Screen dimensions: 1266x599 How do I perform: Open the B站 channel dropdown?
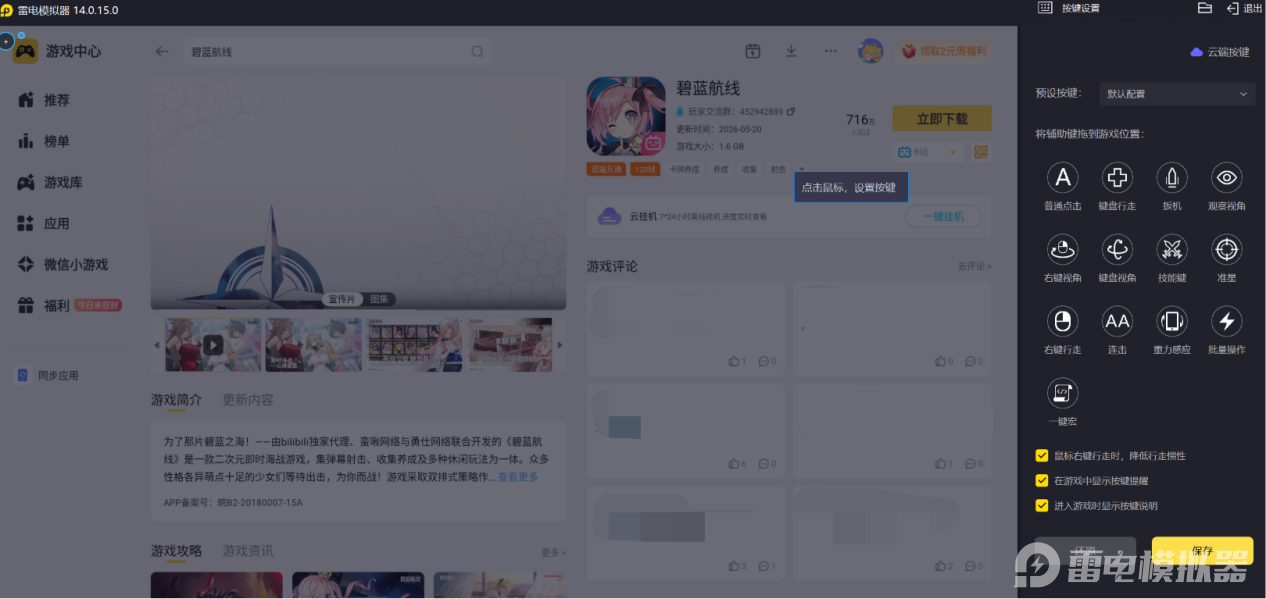(928, 152)
